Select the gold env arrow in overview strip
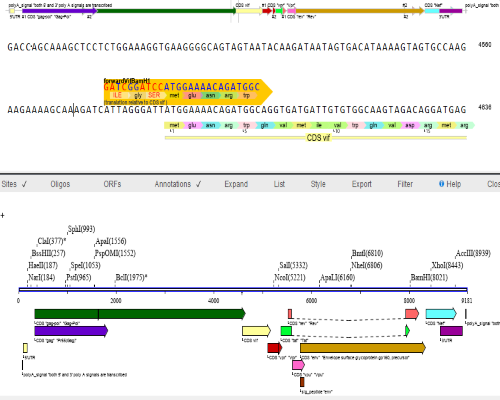 click(x=360, y=11)
